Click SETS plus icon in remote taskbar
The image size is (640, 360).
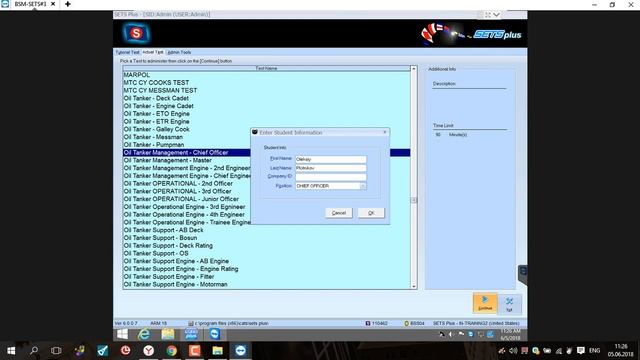[191, 334]
